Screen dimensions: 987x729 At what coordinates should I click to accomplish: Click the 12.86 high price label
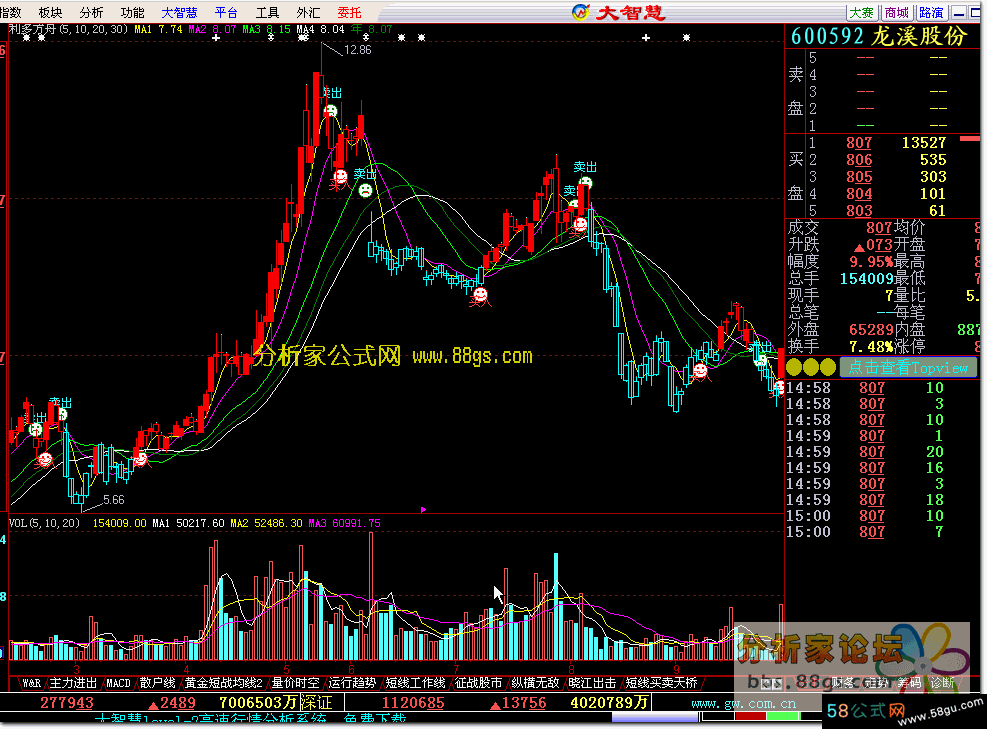click(x=358, y=50)
